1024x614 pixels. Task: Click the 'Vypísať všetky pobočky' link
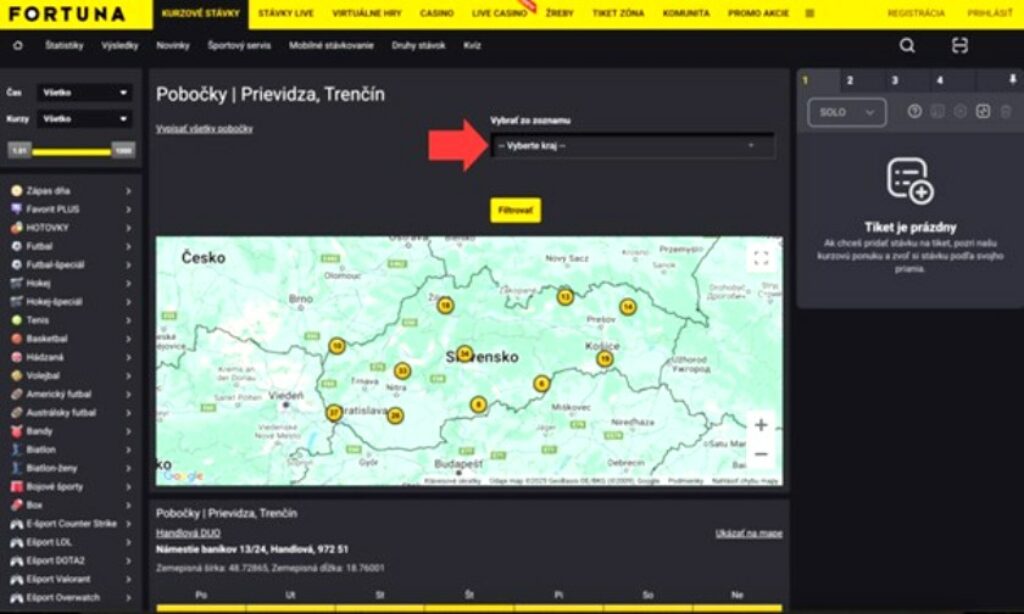(204, 129)
